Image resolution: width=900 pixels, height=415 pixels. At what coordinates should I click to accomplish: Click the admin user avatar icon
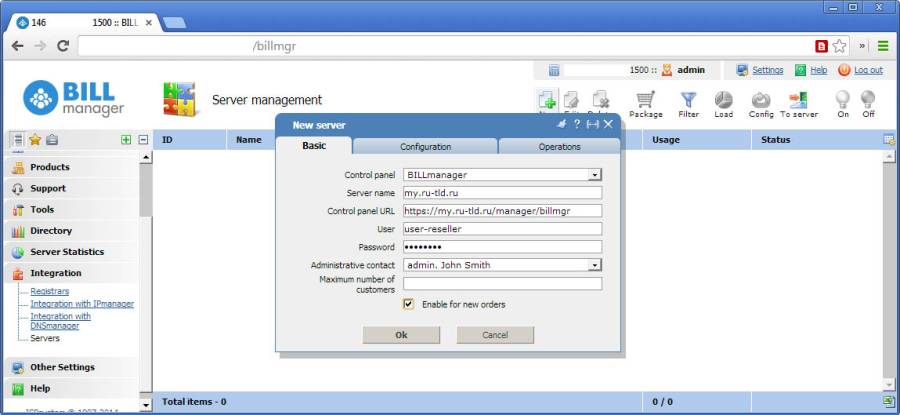pos(666,70)
